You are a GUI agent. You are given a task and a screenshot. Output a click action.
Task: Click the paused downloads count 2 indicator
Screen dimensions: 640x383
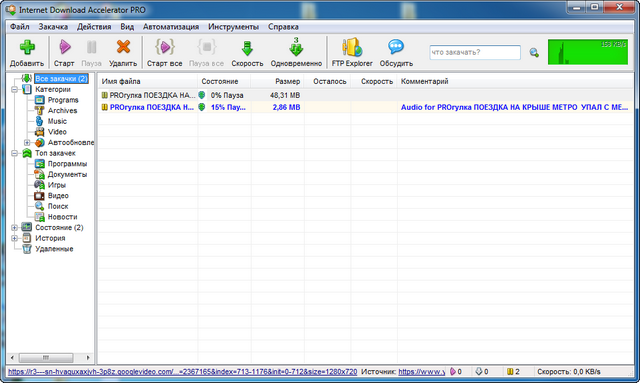(x=513, y=372)
